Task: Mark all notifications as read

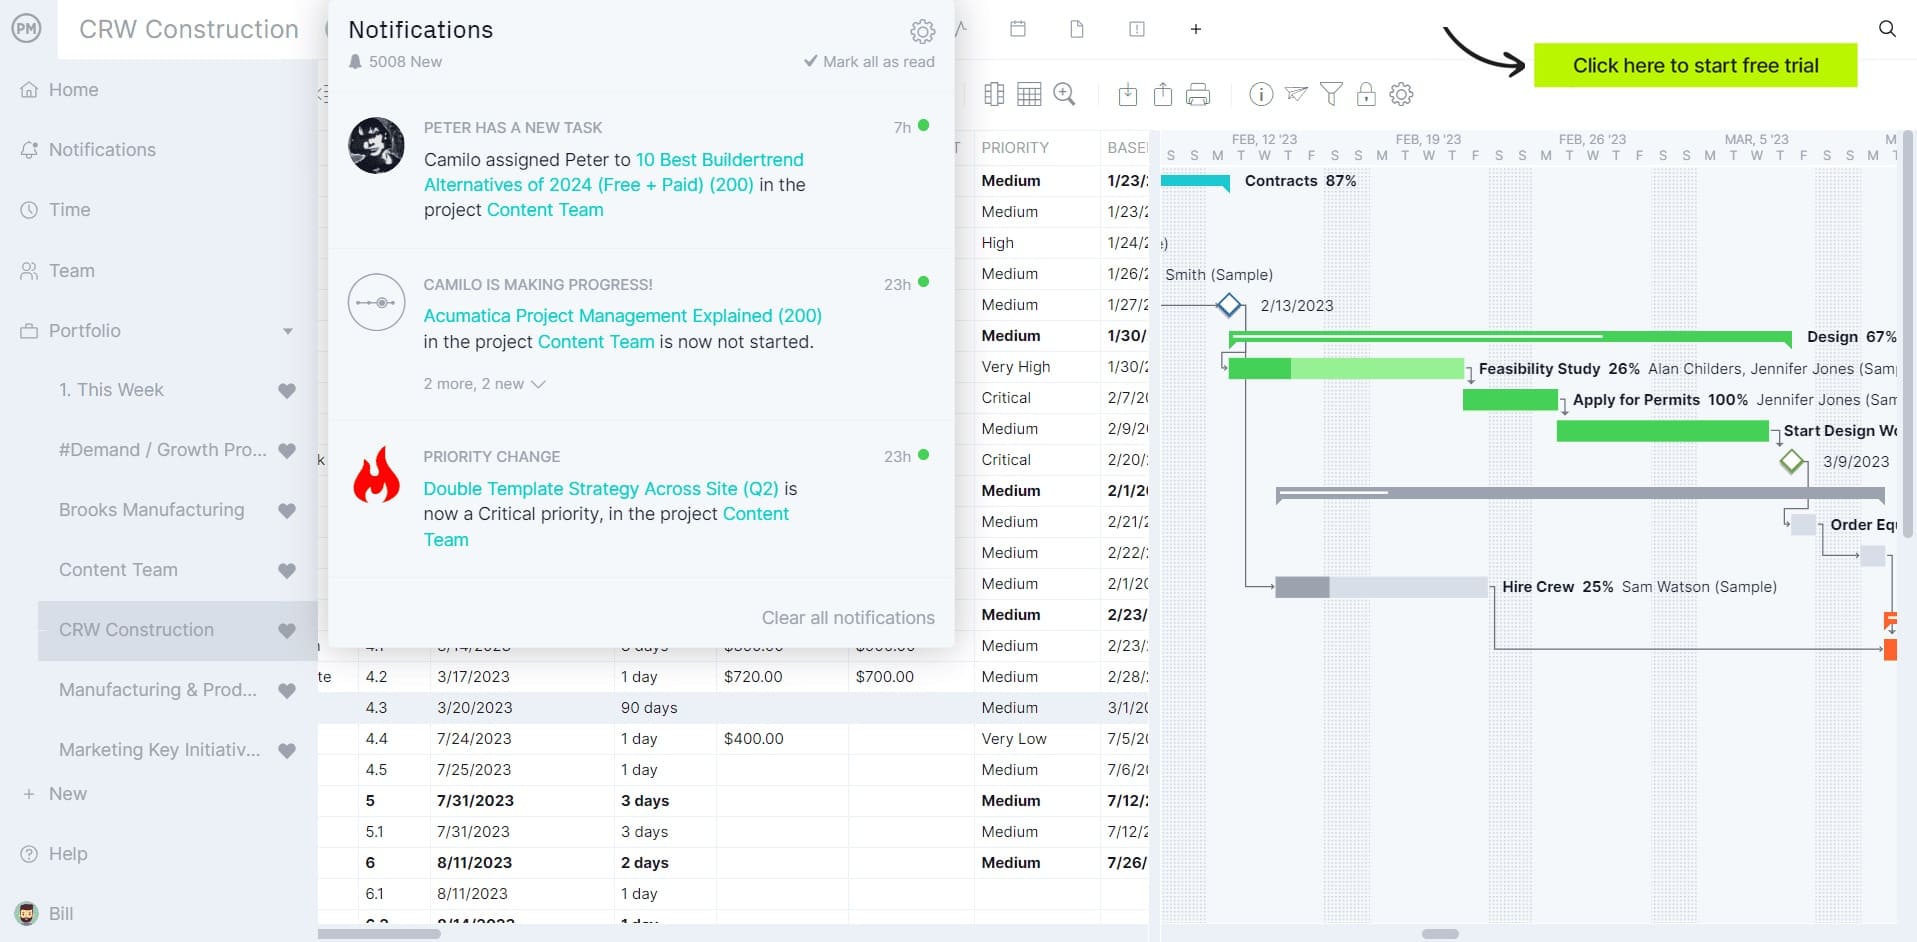Action: (x=869, y=62)
